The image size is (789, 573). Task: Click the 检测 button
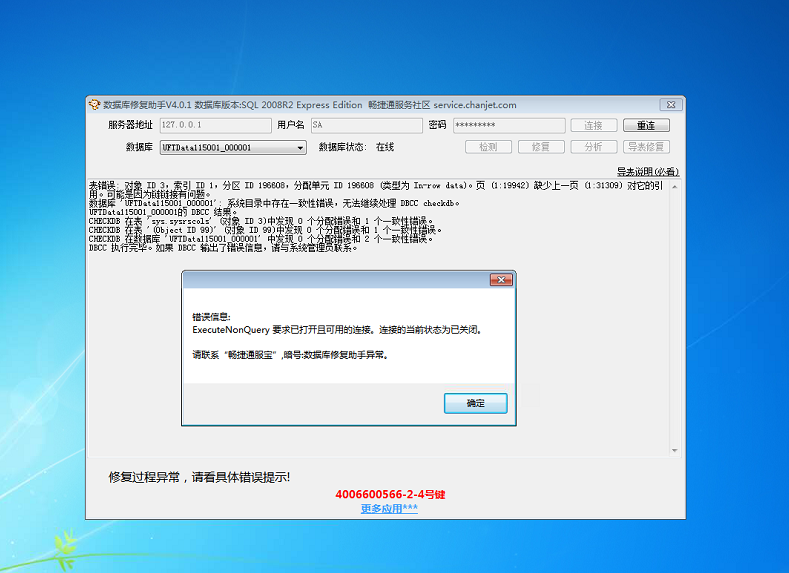point(489,147)
